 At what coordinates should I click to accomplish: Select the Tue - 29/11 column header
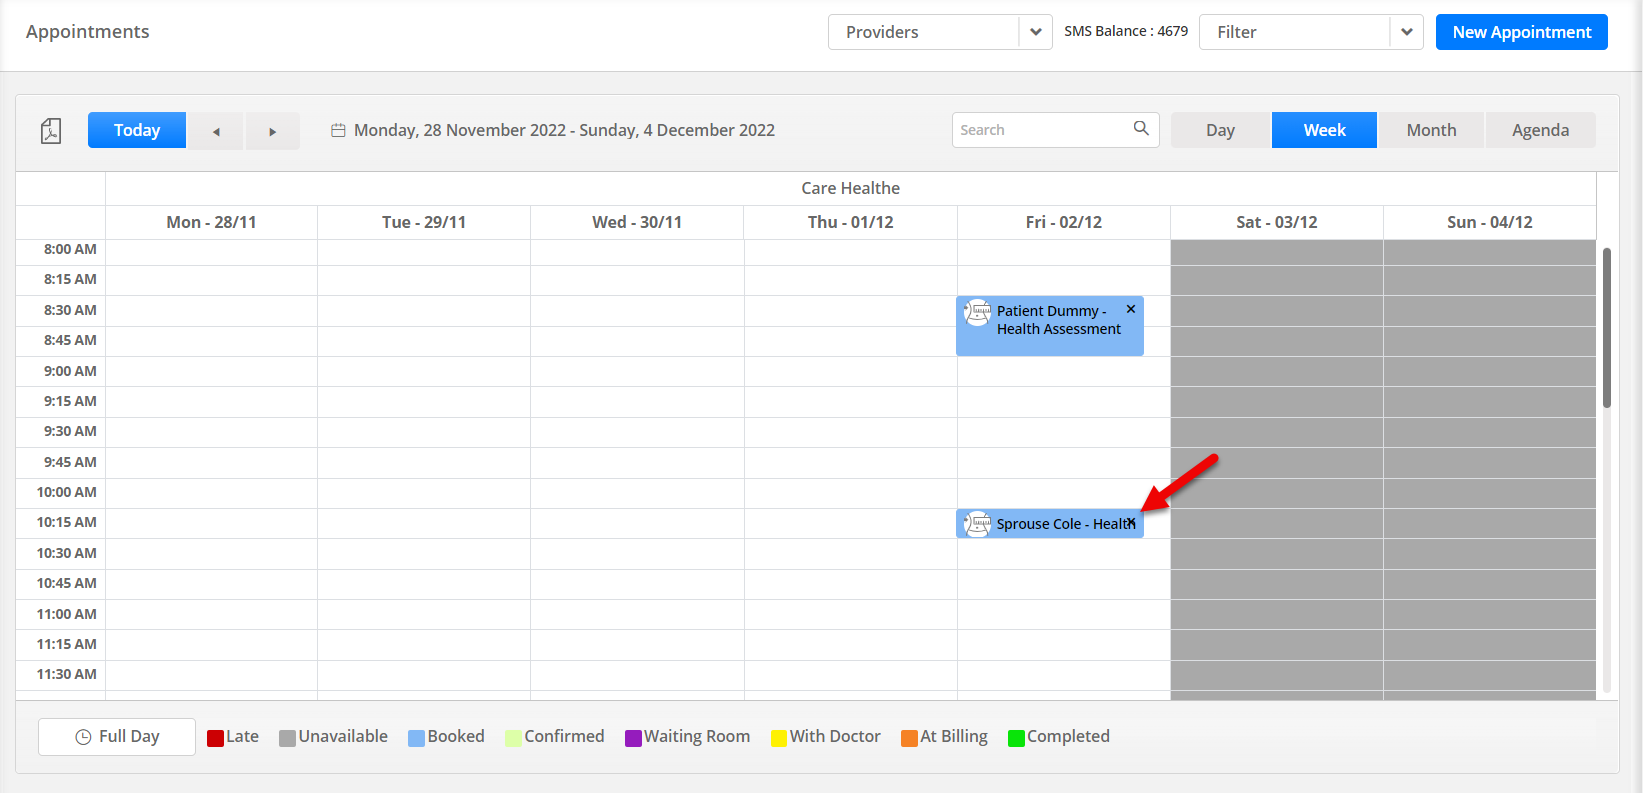click(x=424, y=222)
